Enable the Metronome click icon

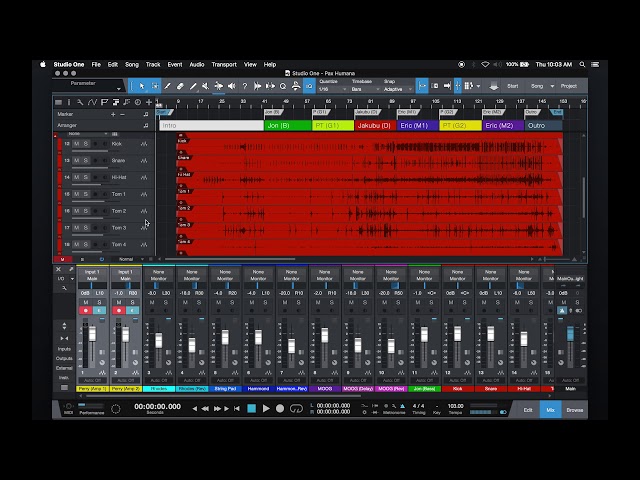[x=402, y=406]
